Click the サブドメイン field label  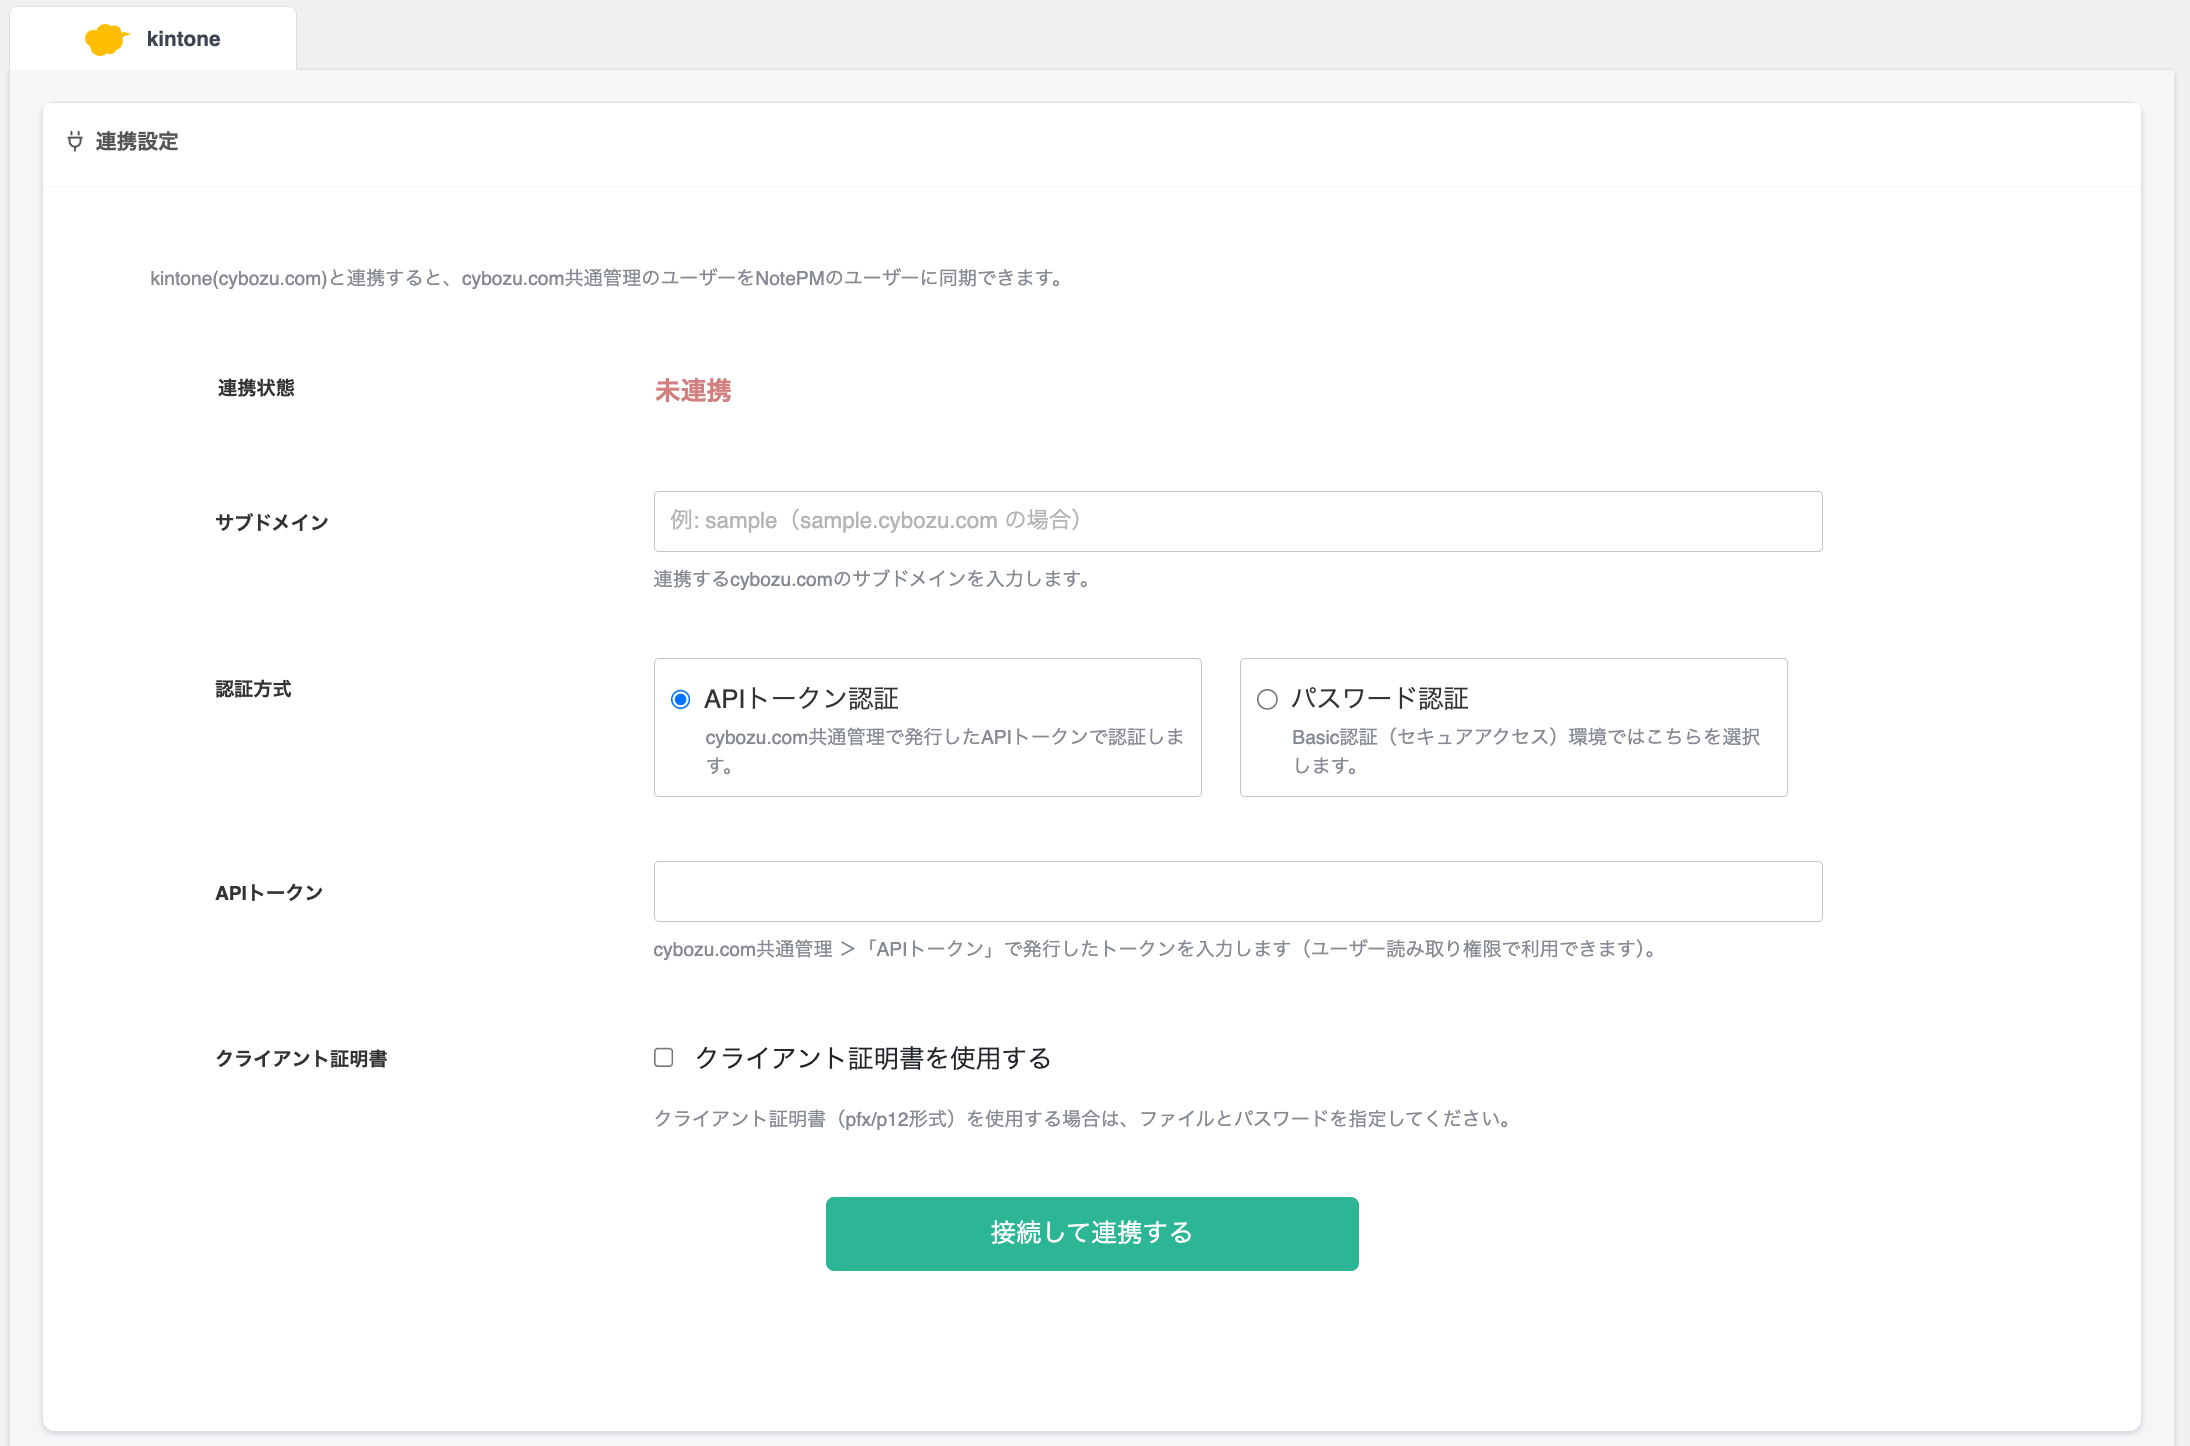click(x=272, y=522)
